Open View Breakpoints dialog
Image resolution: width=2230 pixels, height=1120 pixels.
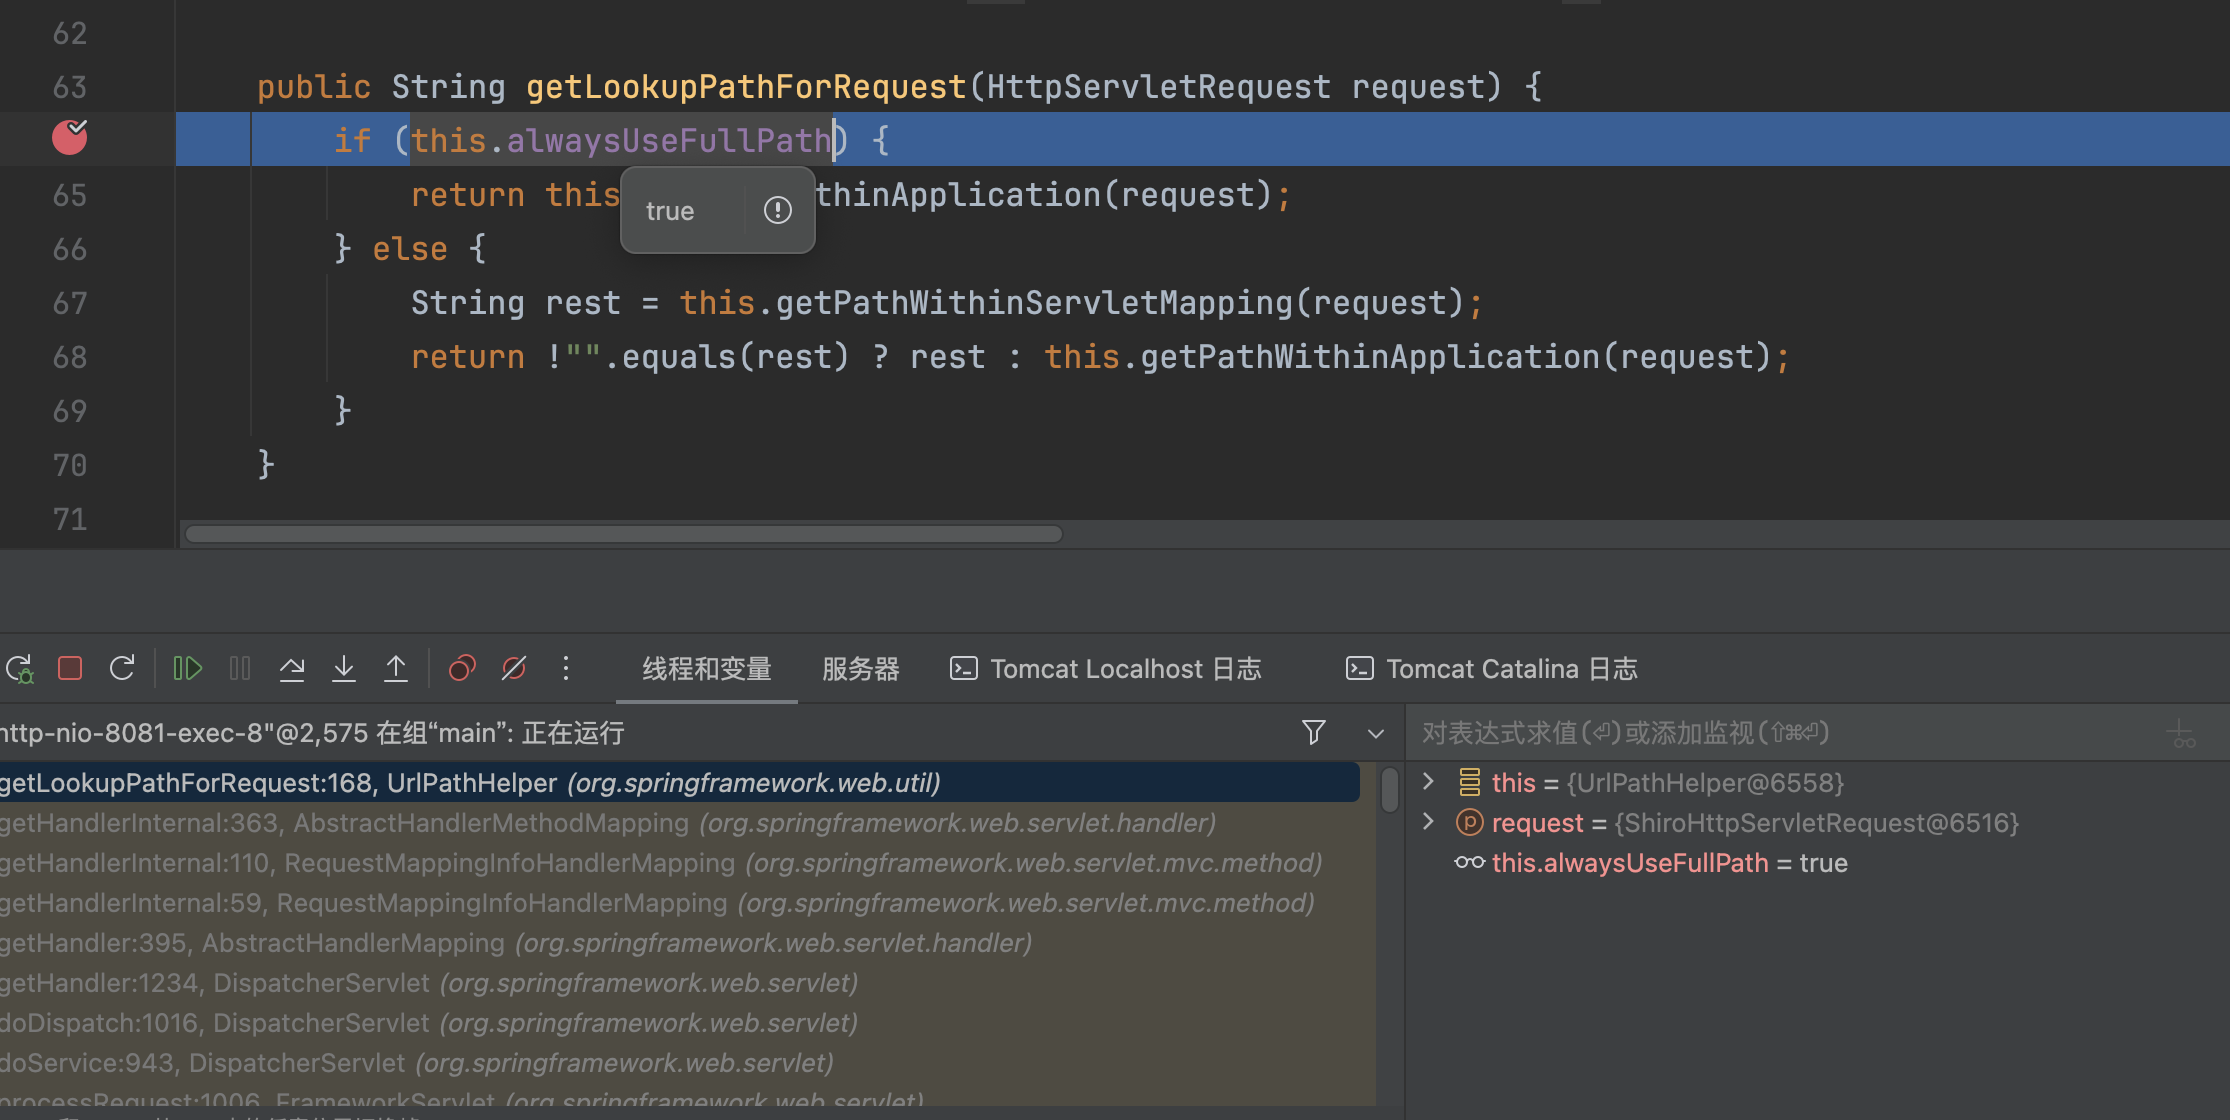coord(462,668)
